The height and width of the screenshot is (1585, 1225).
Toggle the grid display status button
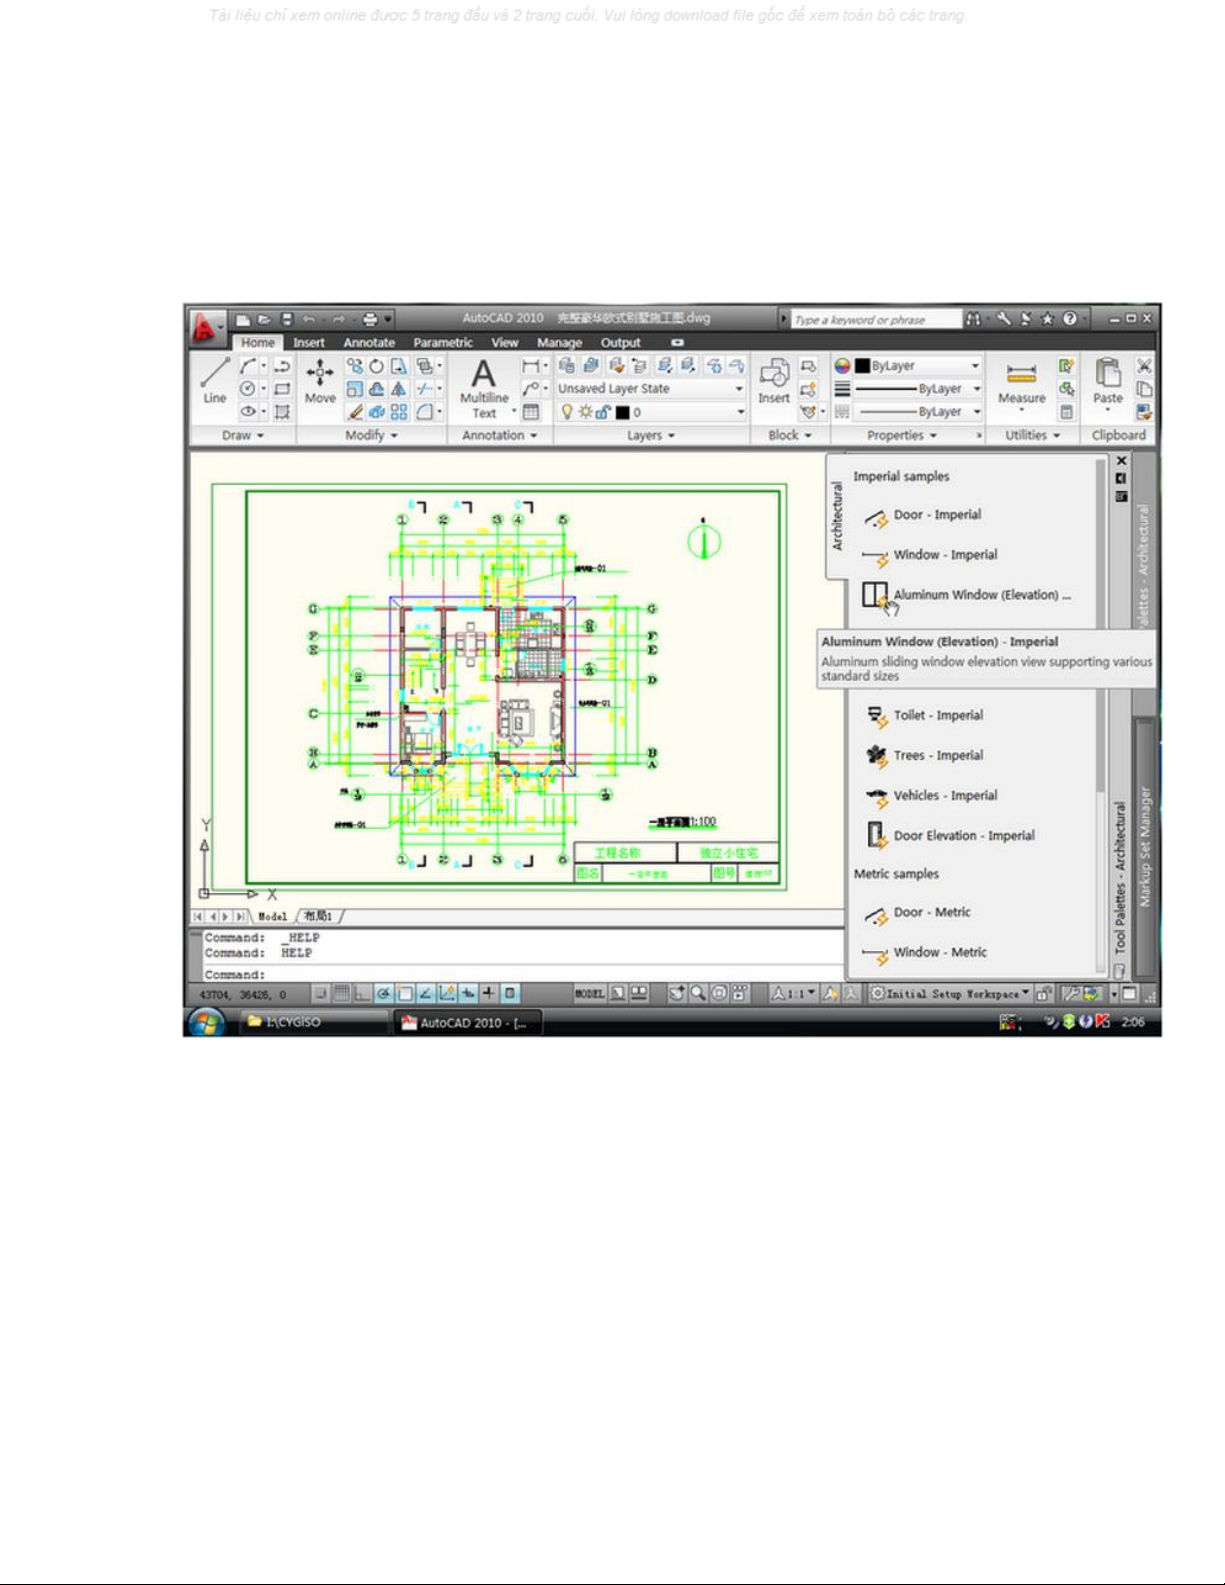point(342,993)
